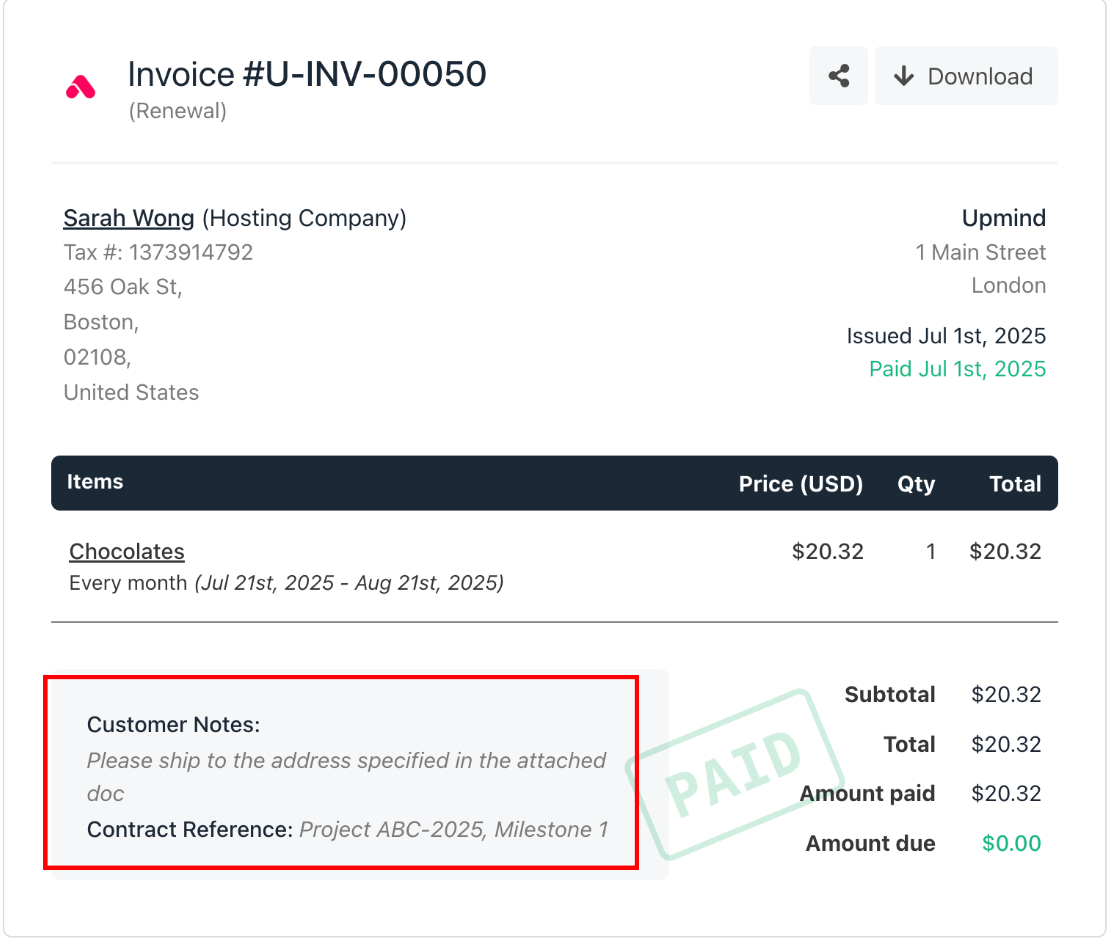Click the pink Upmind logo
The height and width of the screenshot is (938, 1108).
click(81, 88)
